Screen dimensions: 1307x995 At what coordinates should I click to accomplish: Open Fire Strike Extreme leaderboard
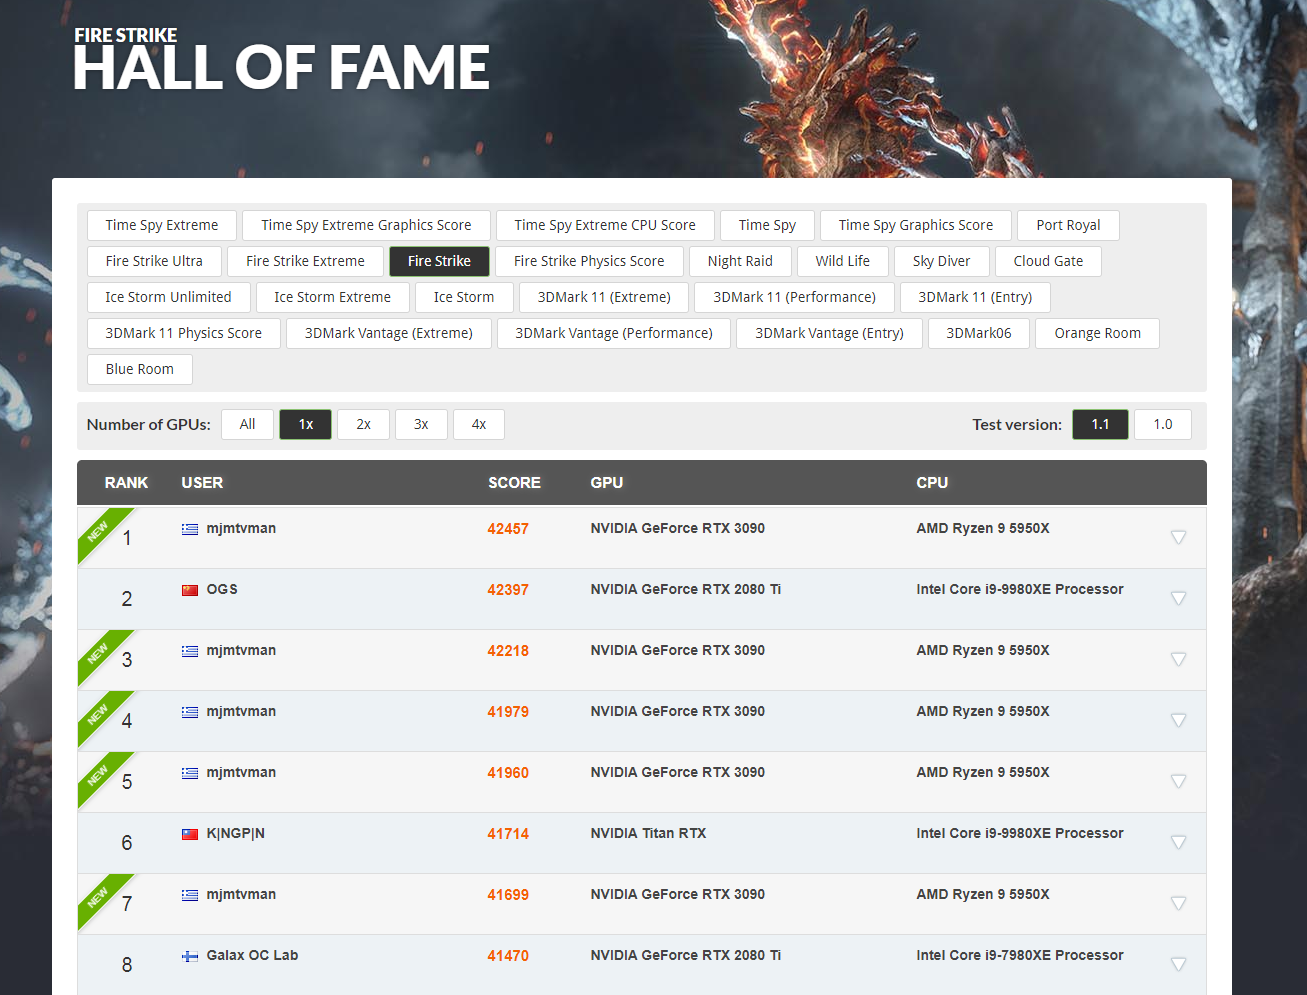pos(305,261)
